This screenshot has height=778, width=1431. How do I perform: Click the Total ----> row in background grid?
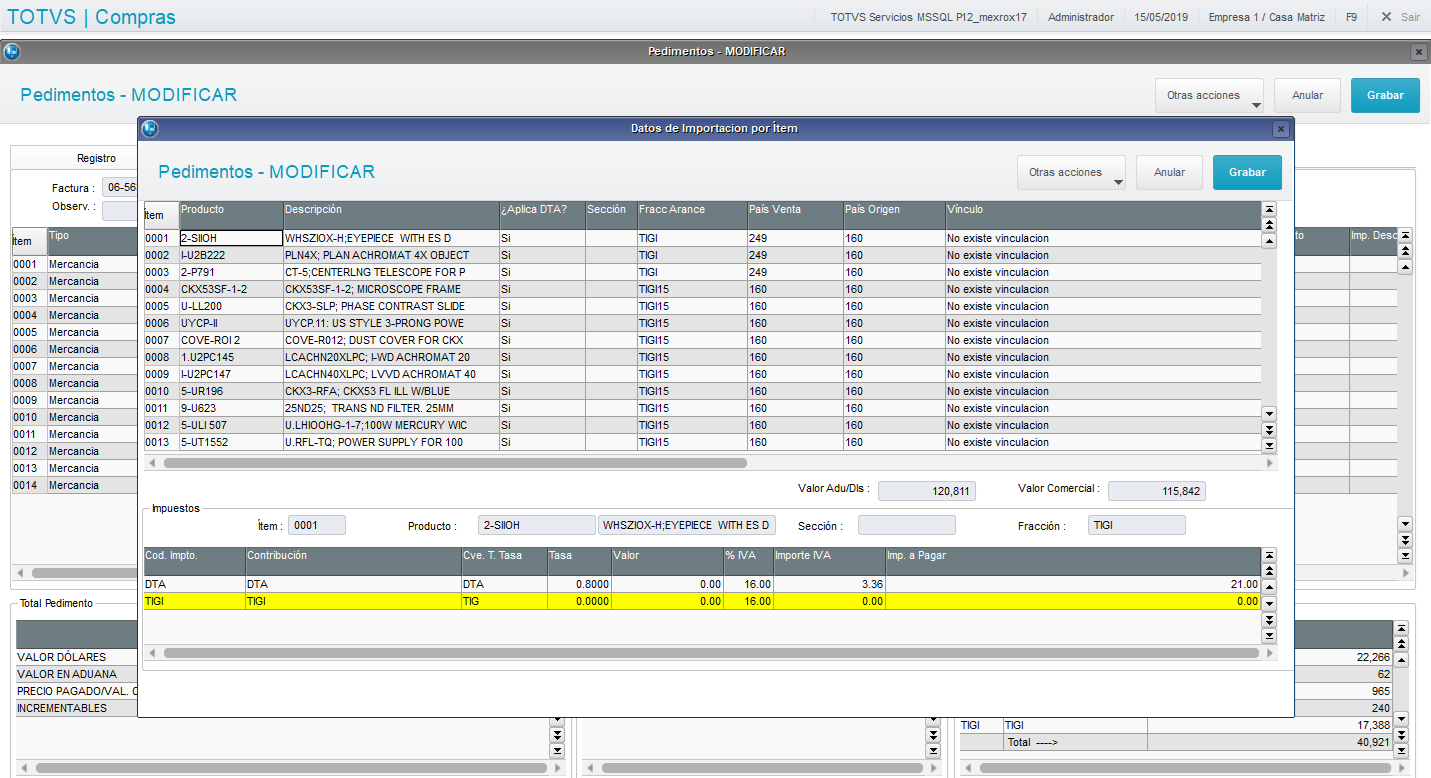click(1176, 742)
